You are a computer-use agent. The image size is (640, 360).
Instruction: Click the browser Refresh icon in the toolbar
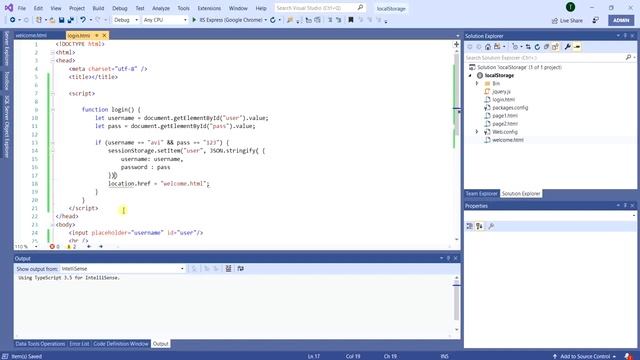[273, 20]
